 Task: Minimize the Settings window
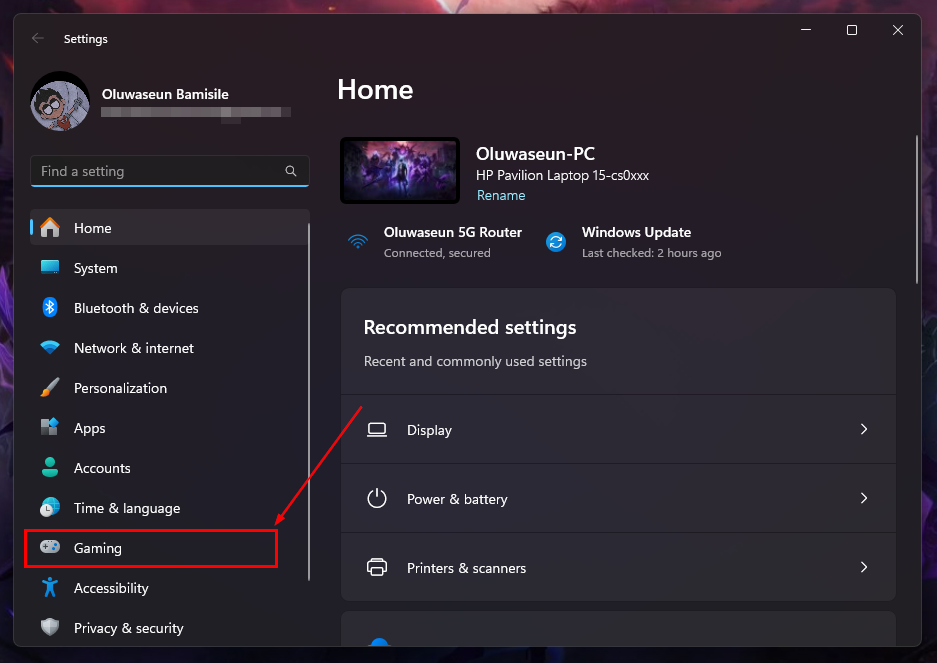pyautogui.click(x=806, y=30)
